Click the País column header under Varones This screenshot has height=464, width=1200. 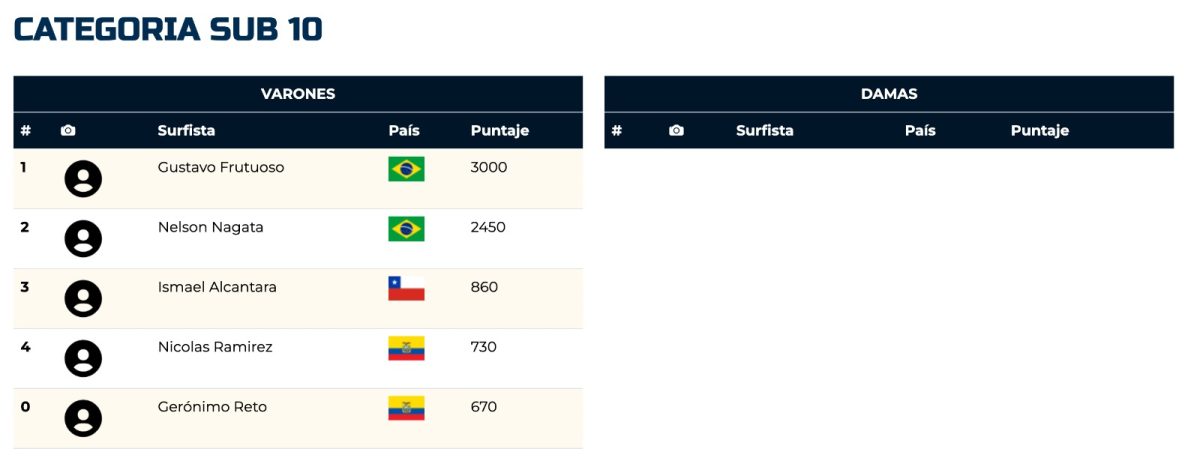coord(404,131)
